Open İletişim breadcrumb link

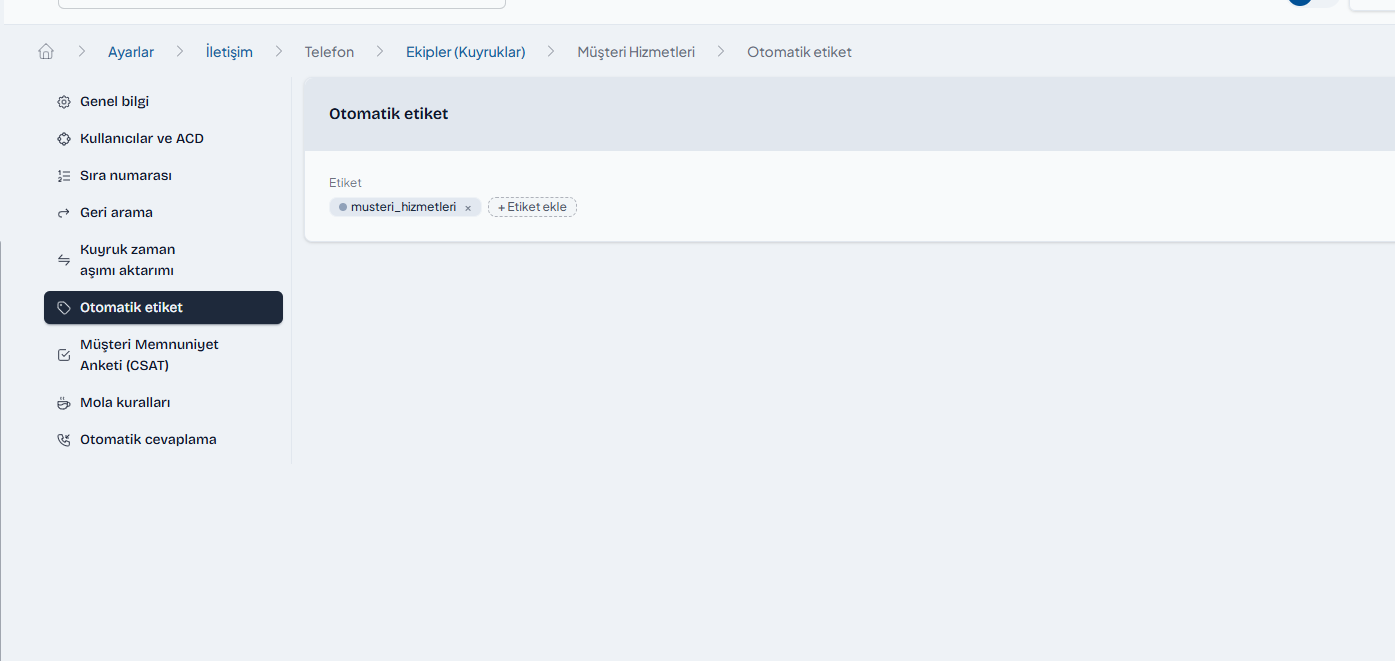coord(229,52)
